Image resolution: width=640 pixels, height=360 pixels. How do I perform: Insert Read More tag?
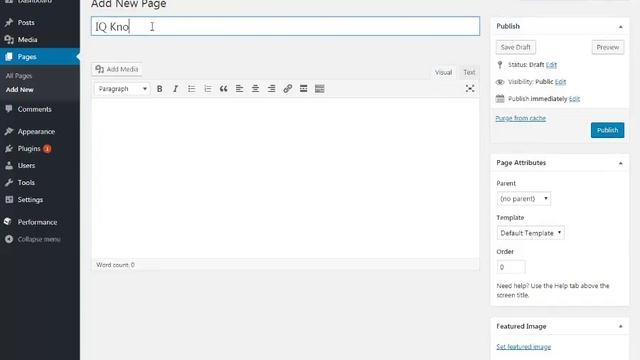point(303,89)
